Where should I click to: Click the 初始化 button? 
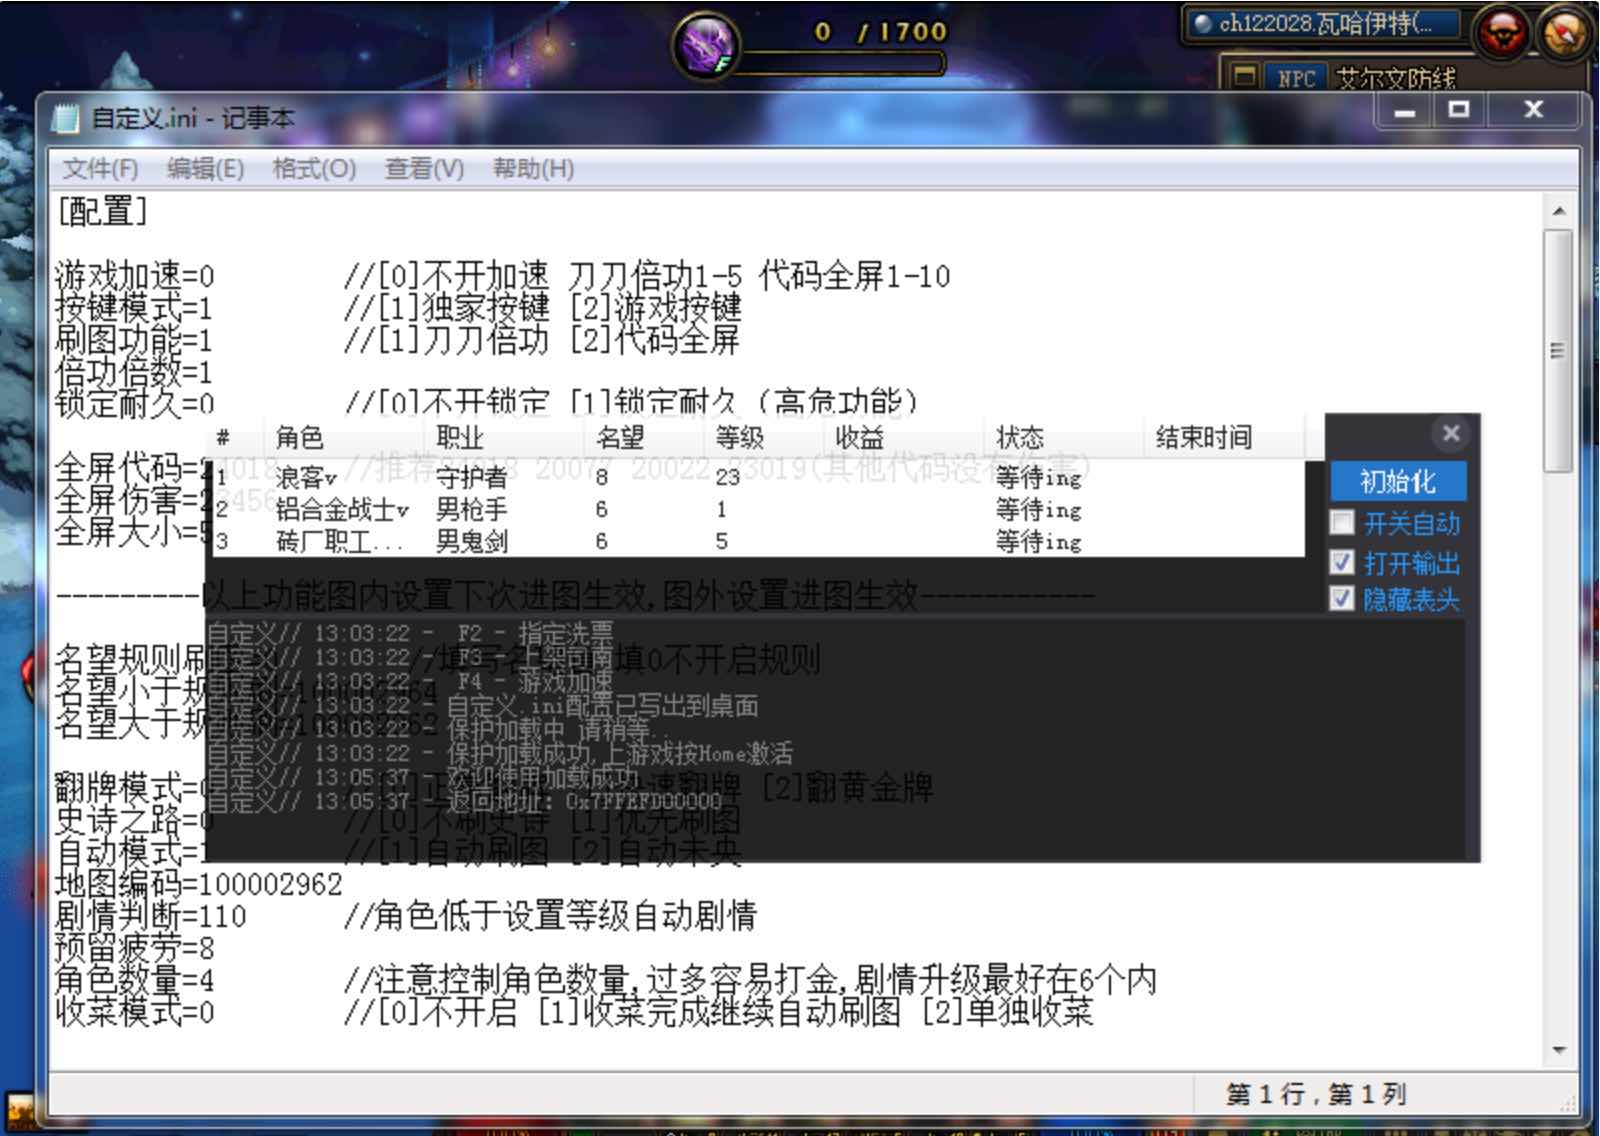(1398, 481)
